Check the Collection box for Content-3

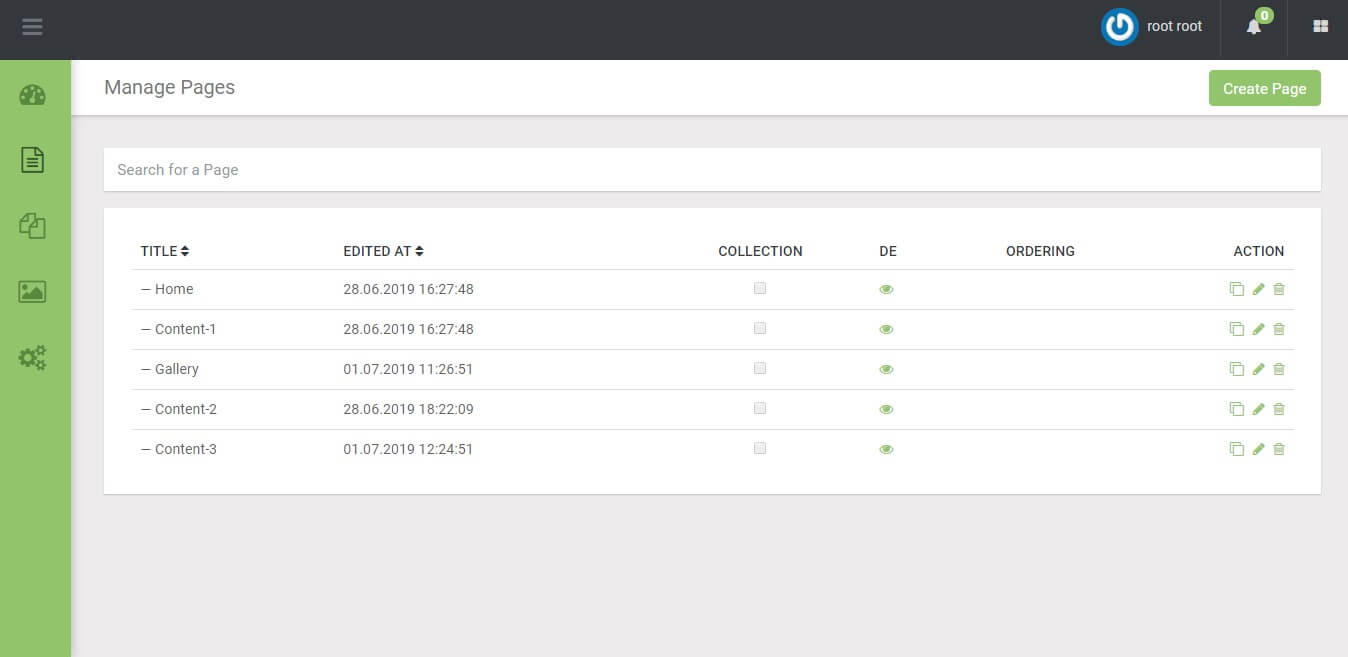[x=760, y=448]
